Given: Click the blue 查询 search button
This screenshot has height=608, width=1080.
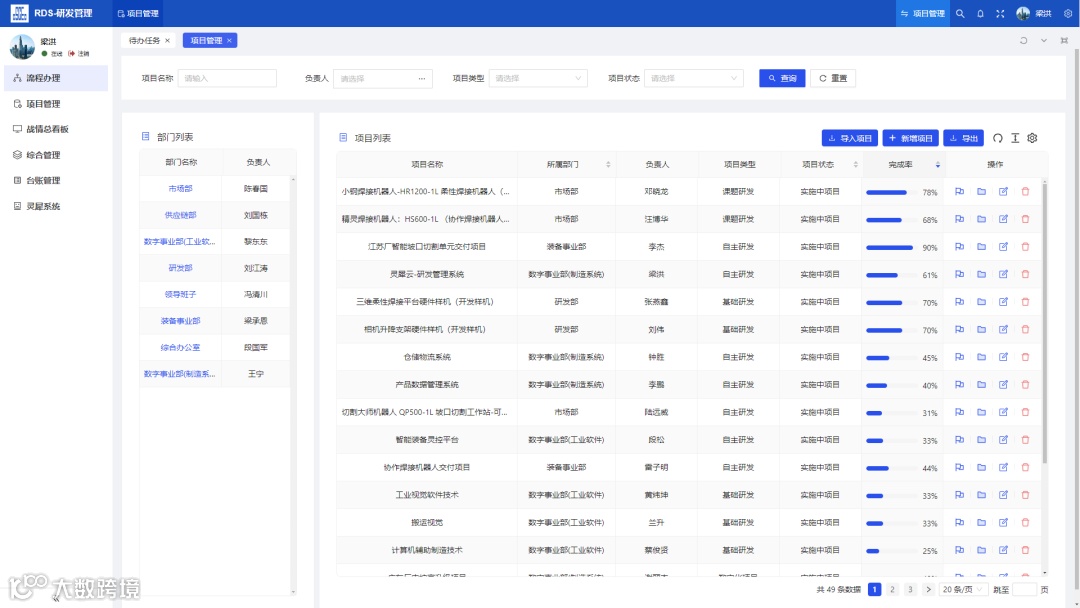Looking at the screenshot, I should click(782, 78).
